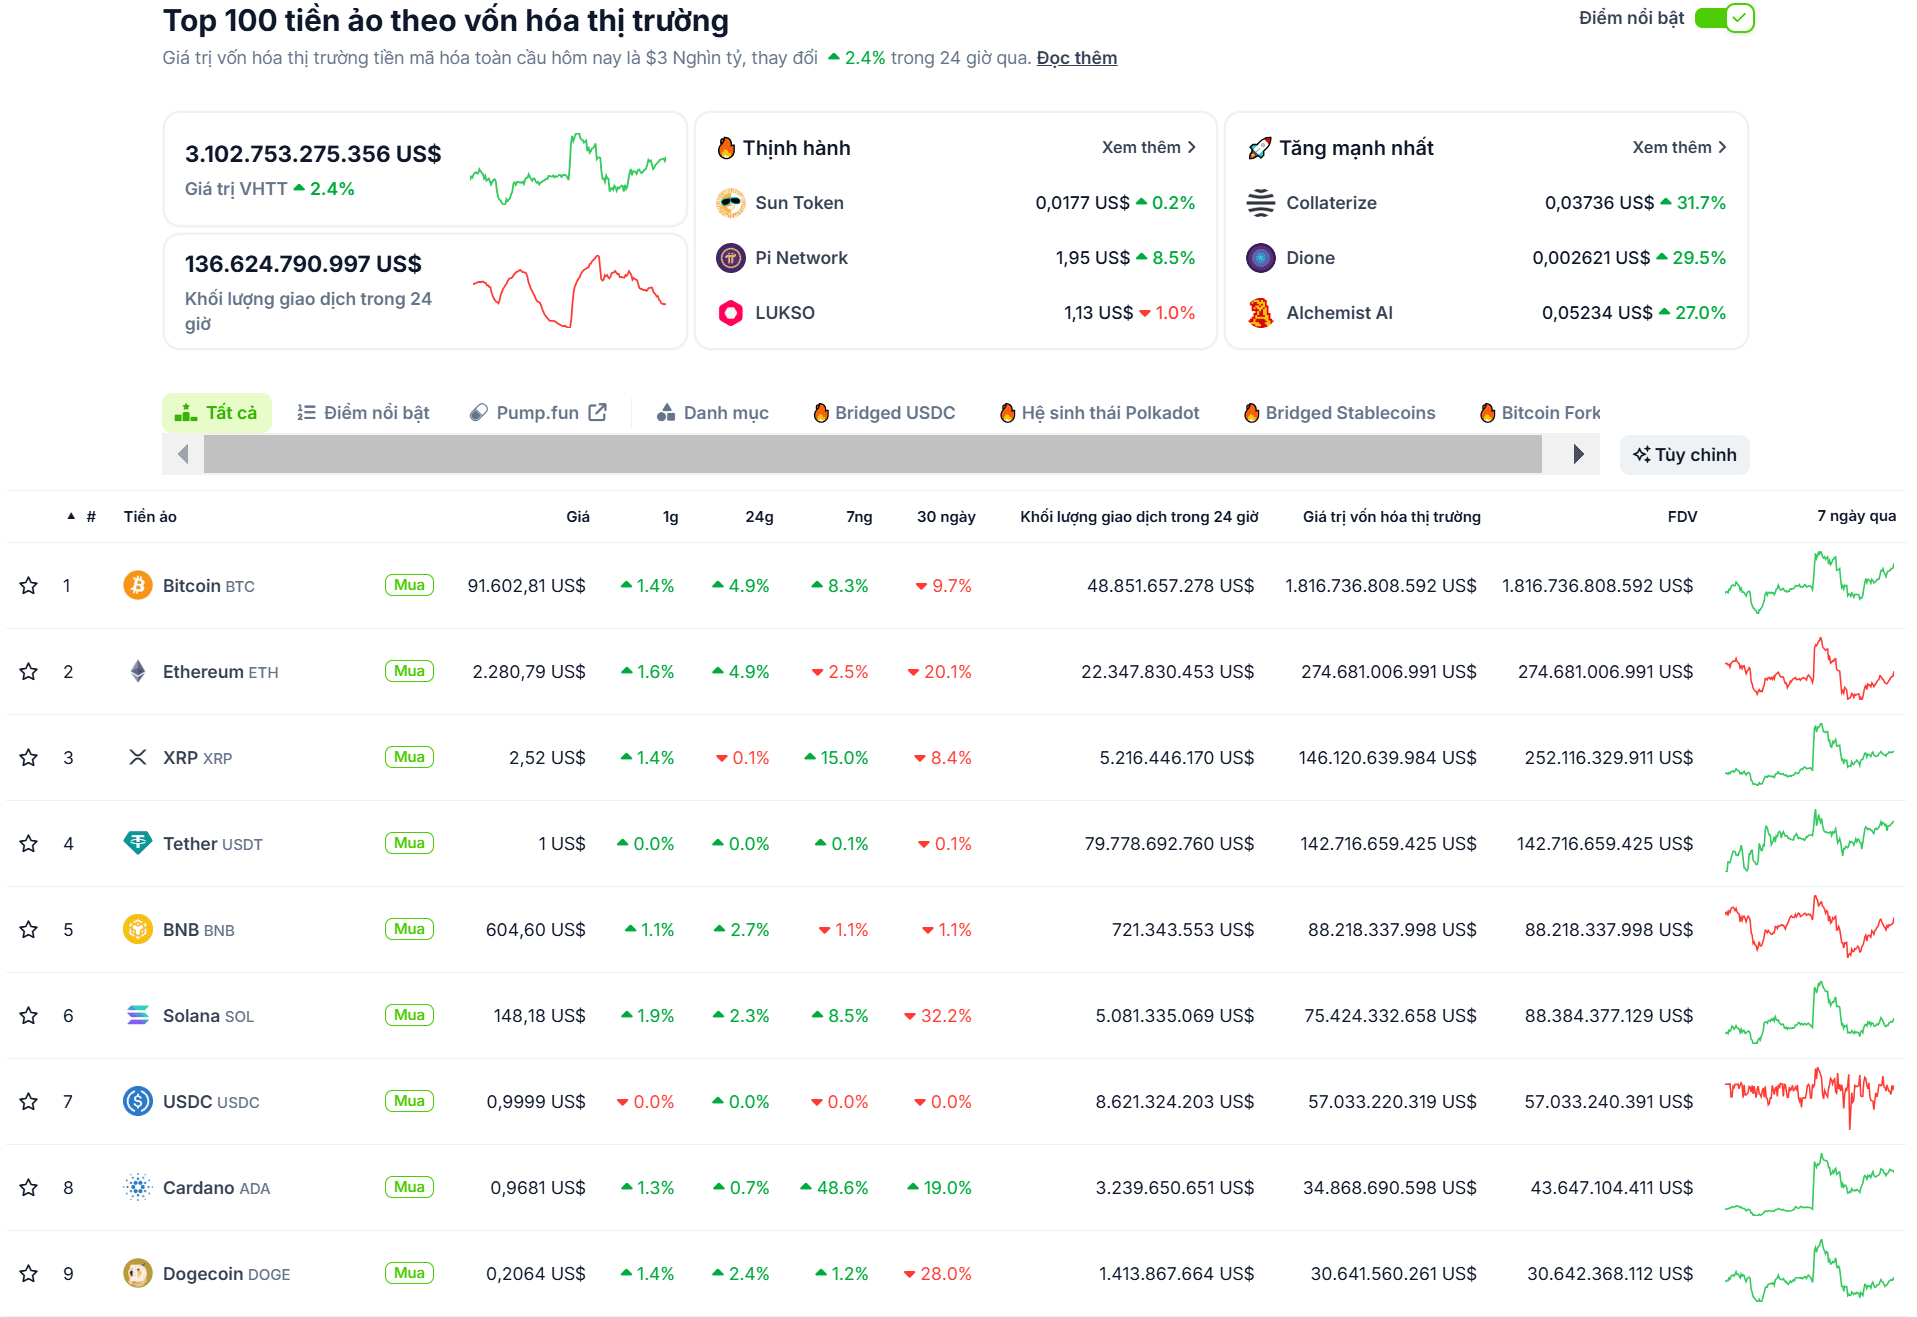Screen dimensions: 1917x1317
Task: Sort by Giá trị vốn hóa thị trường
Action: [x=1391, y=516]
